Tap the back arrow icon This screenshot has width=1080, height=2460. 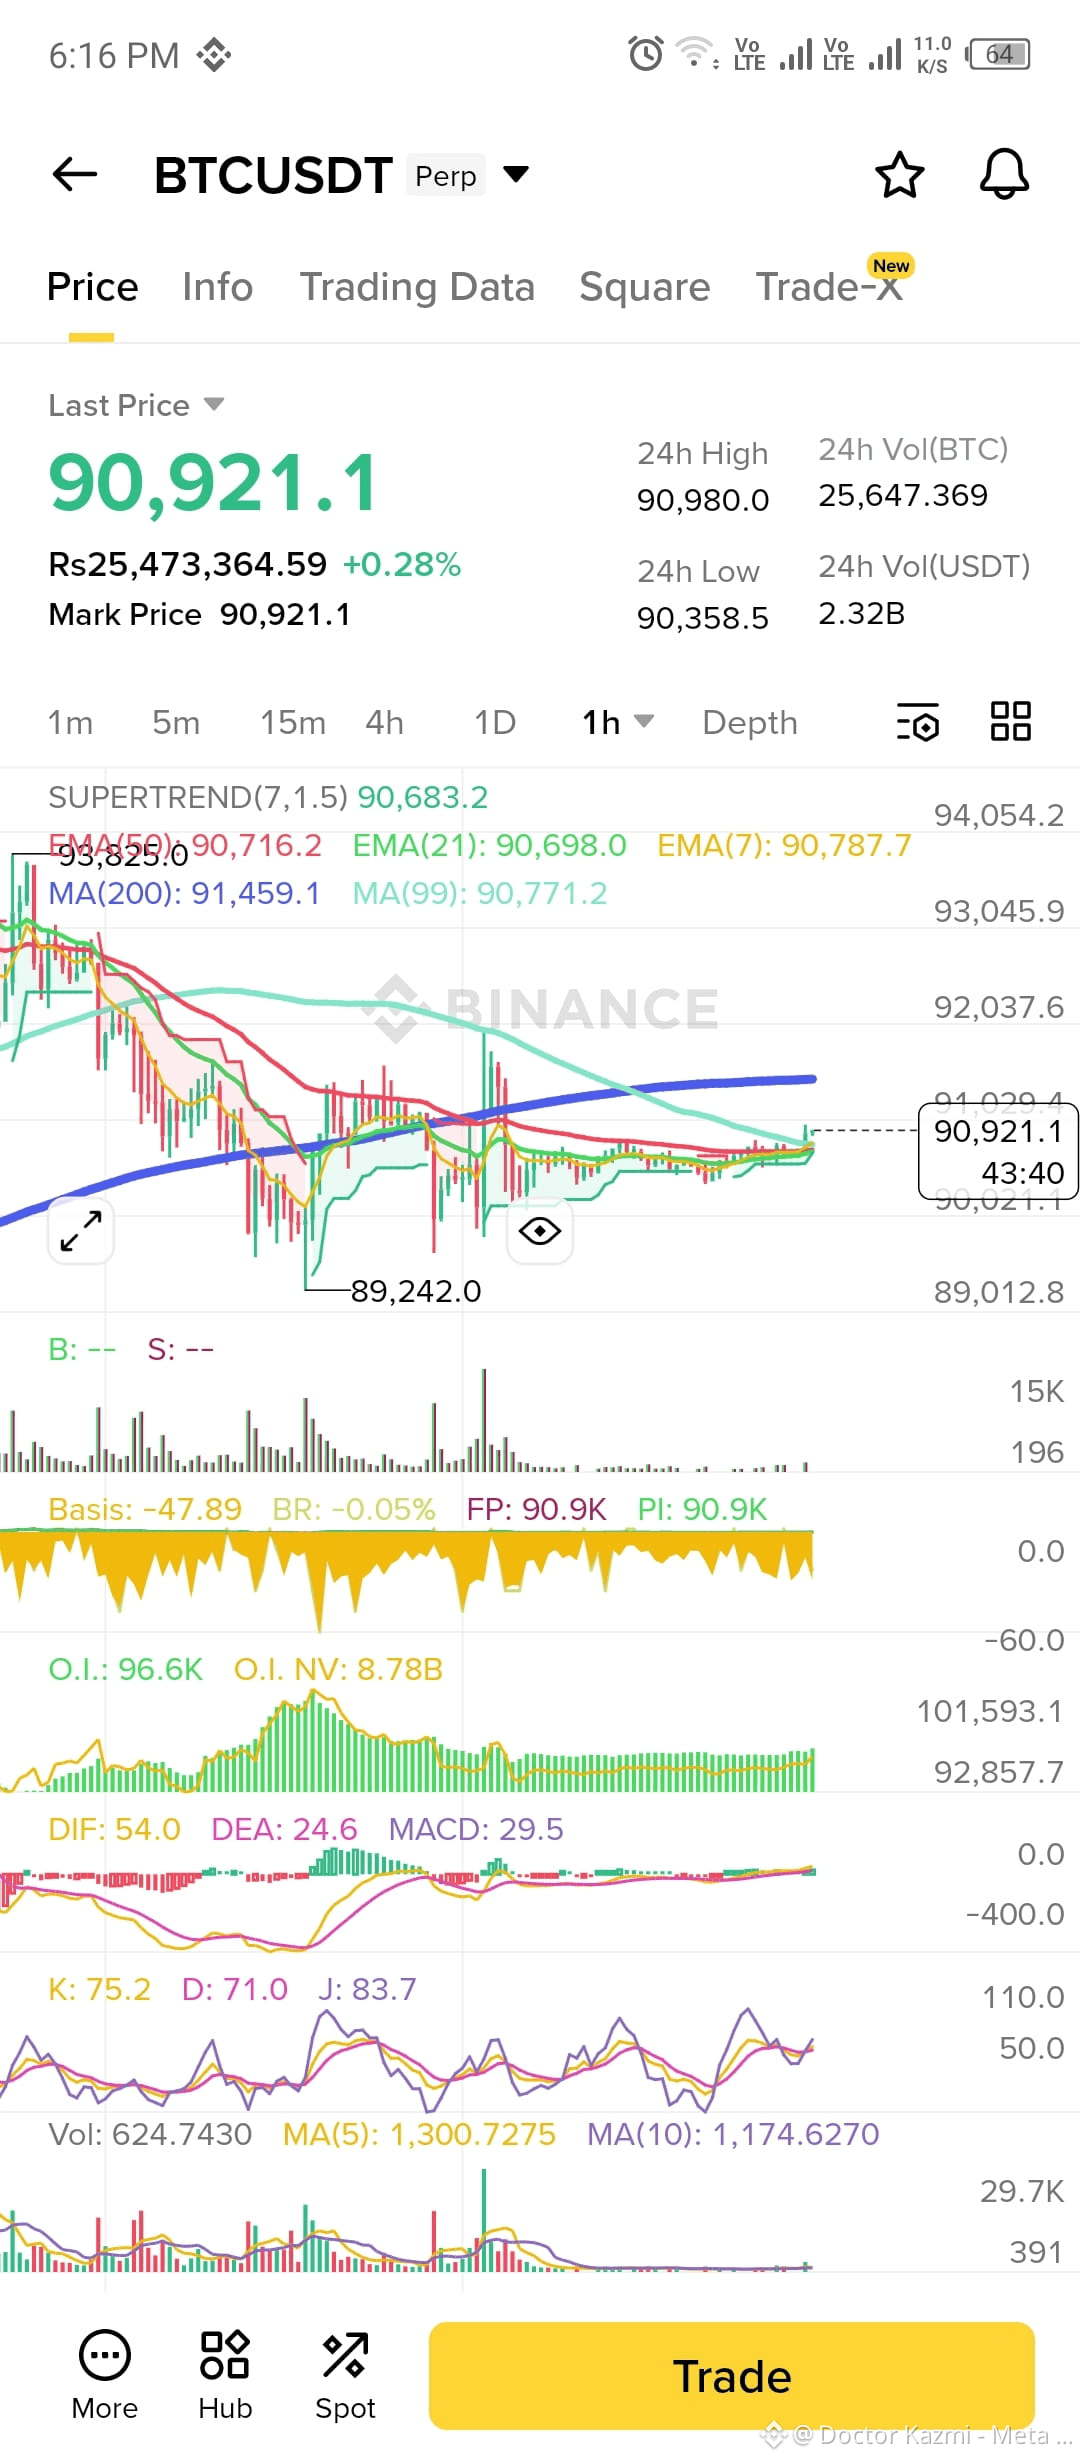[x=75, y=175]
